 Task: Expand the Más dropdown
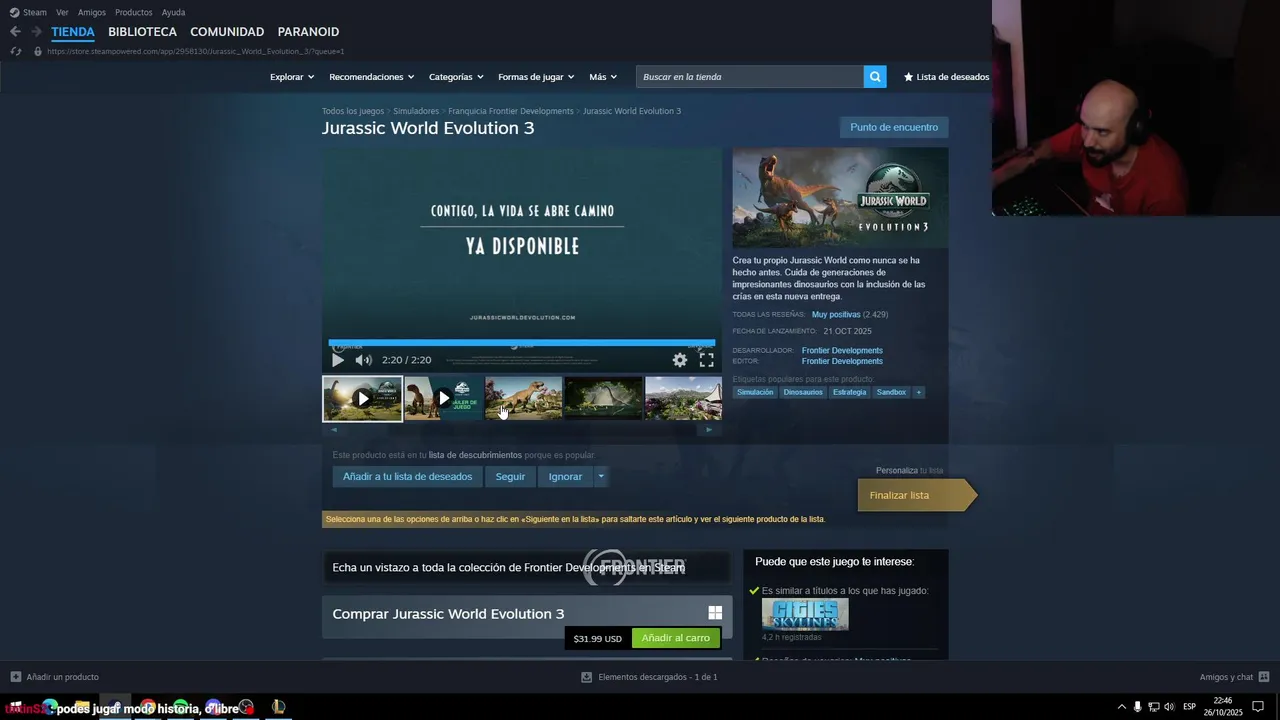(603, 77)
